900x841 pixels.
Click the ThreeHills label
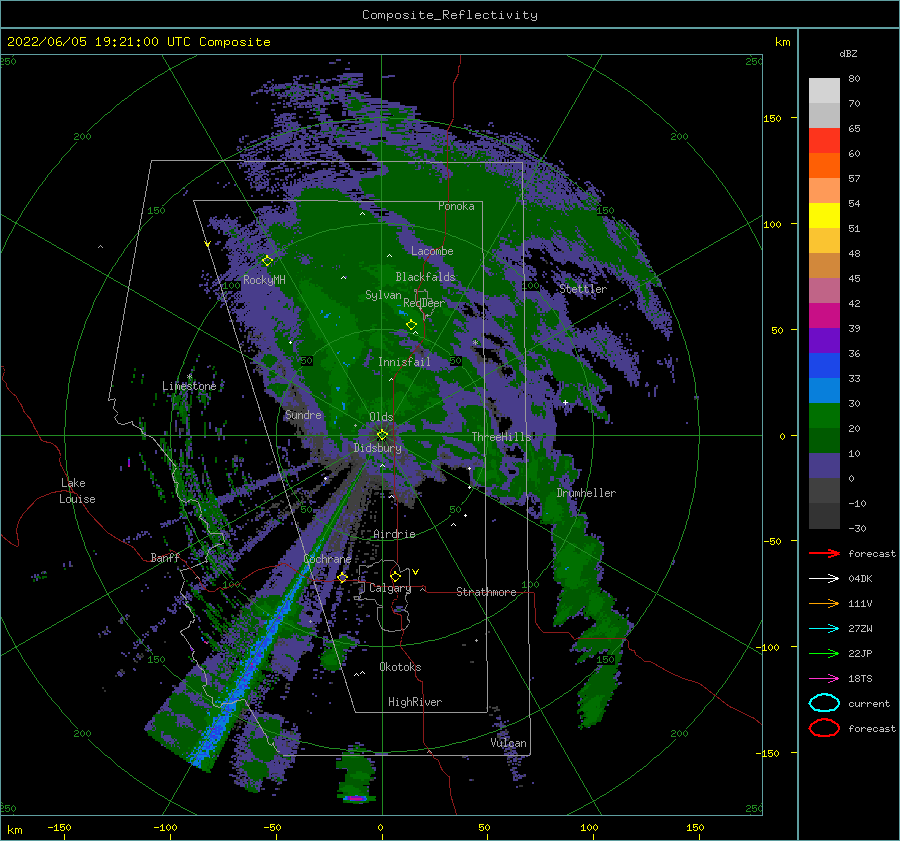pos(501,437)
